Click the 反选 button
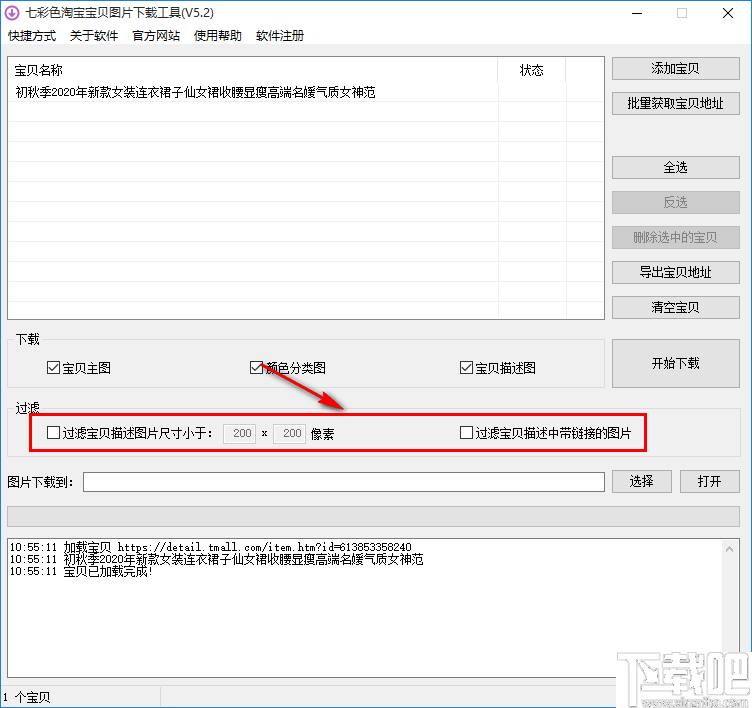 click(675, 202)
